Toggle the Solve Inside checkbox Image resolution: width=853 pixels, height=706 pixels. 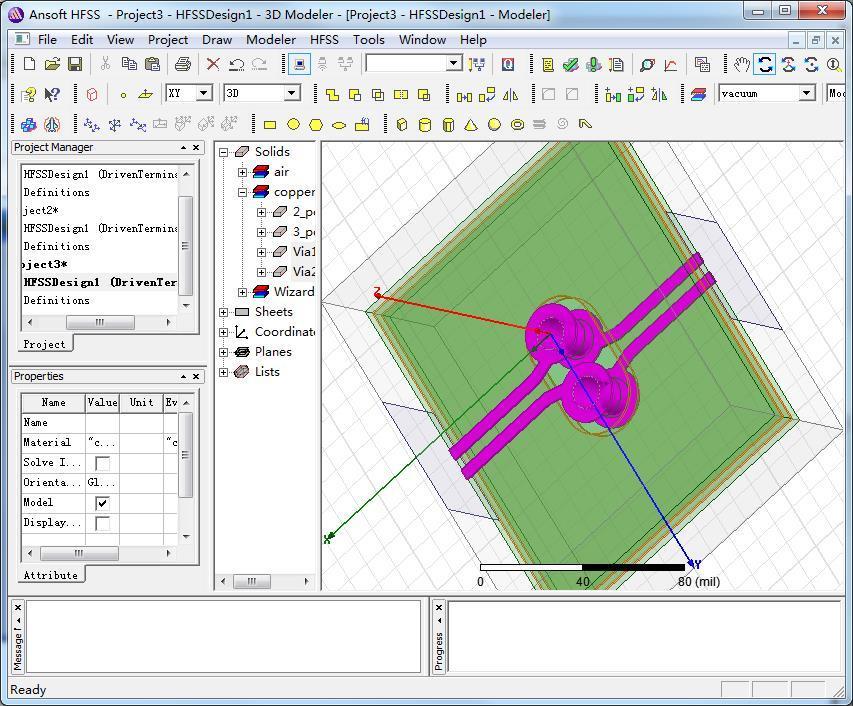[102, 463]
